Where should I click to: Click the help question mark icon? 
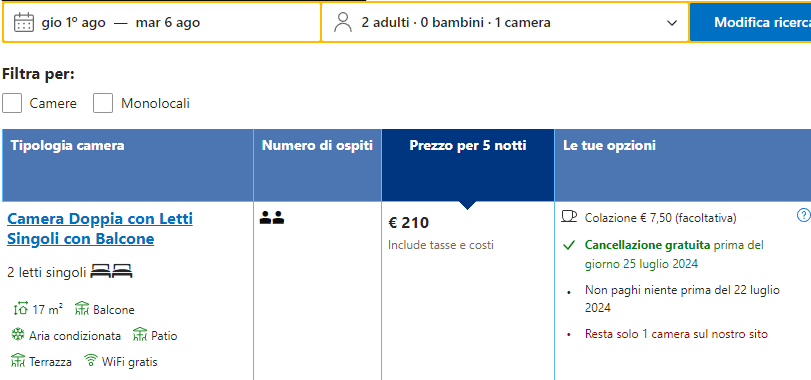pos(803,215)
